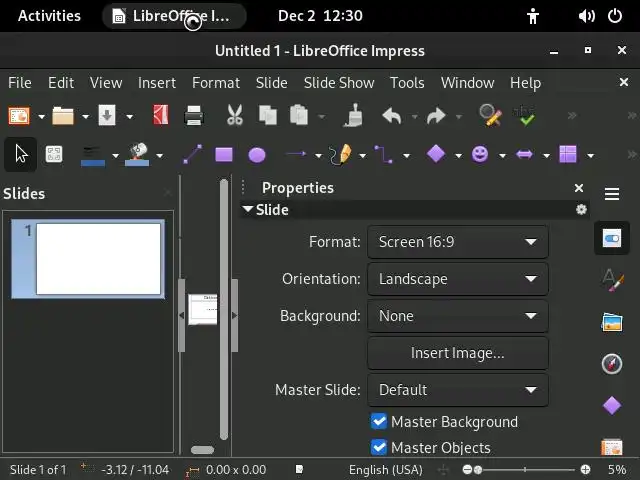The width and height of the screenshot is (640, 480).
Task: Open the Slide section gear options
Action: (x=581, y=210)
